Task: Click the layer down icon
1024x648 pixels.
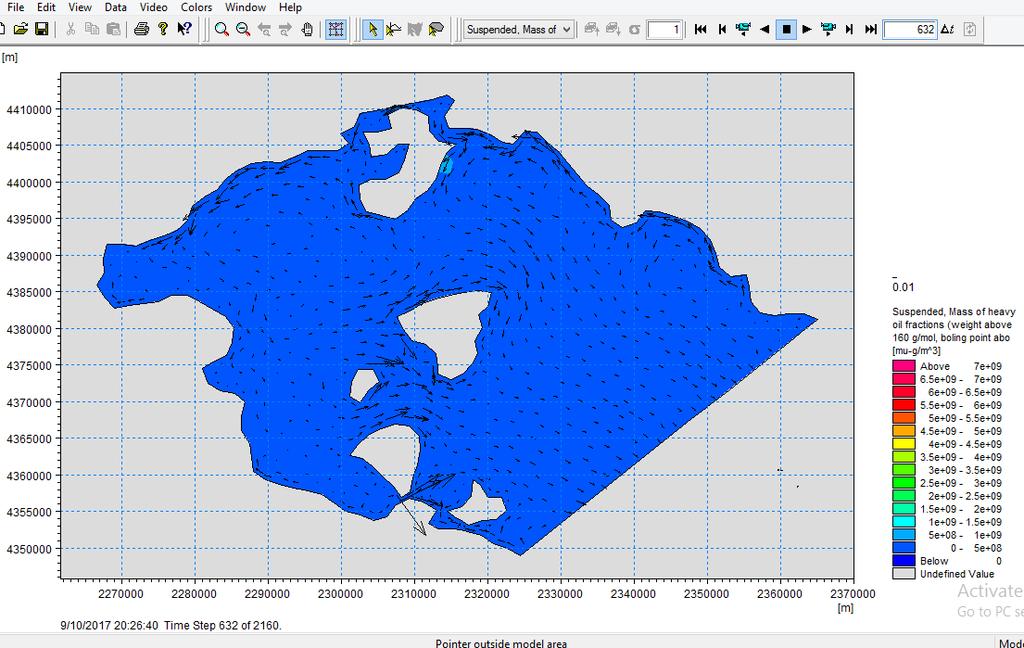Action: pos(613,29)
